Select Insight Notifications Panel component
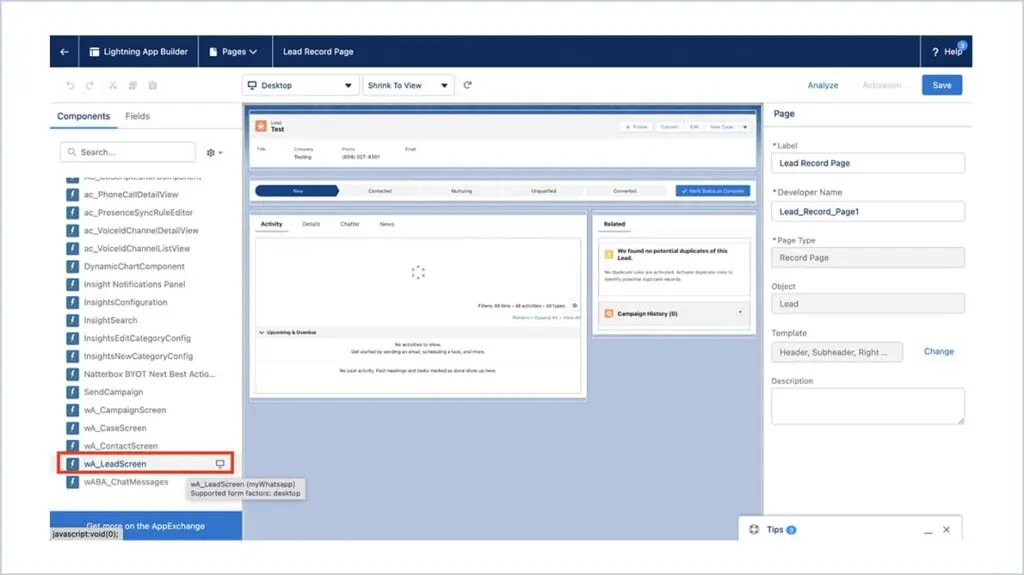The image size is (1024, 575). (135, 284)
